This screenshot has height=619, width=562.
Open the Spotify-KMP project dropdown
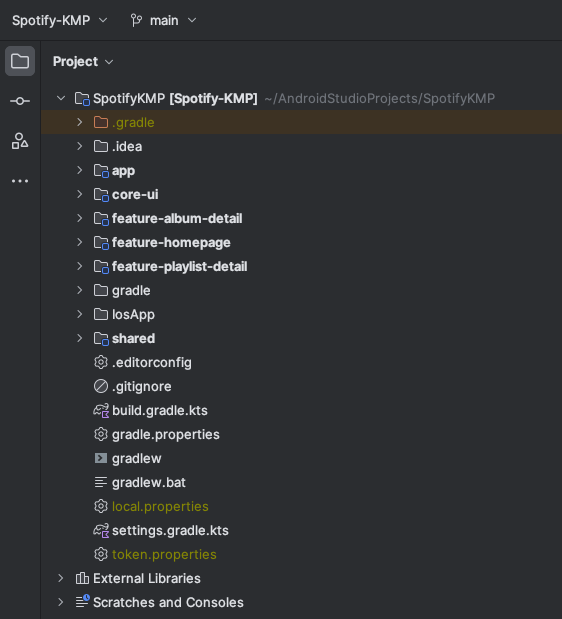coord(60,20)
